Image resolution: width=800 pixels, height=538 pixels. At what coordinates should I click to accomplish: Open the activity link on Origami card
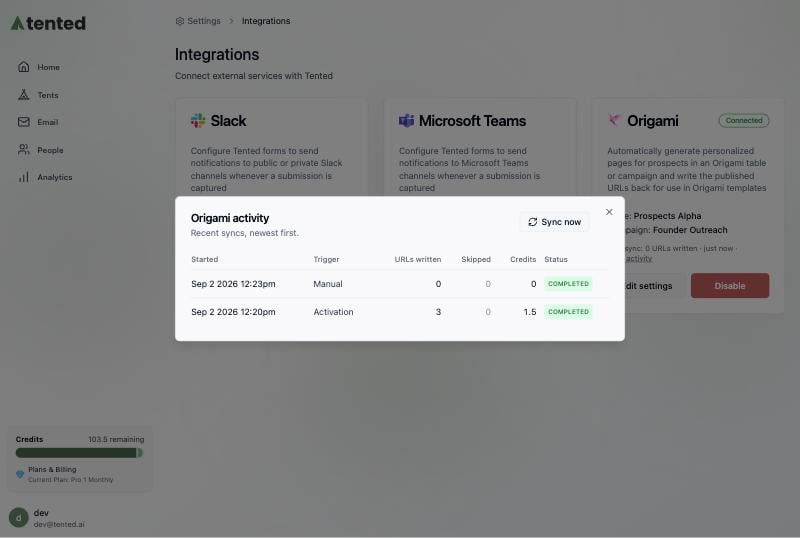coord(639,259)
